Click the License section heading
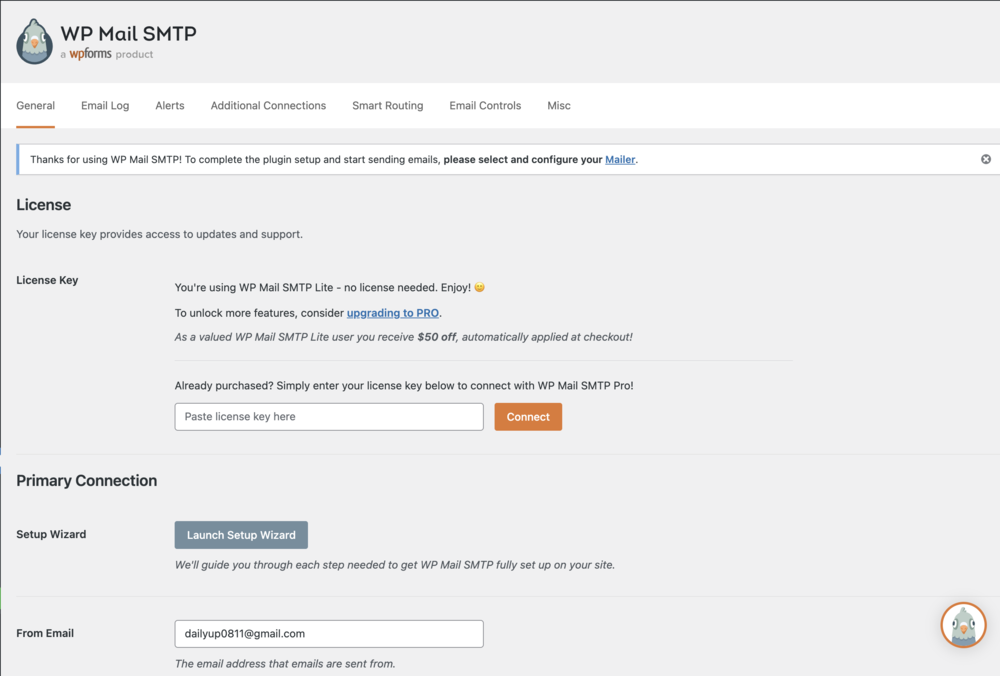 coord(43,205)
